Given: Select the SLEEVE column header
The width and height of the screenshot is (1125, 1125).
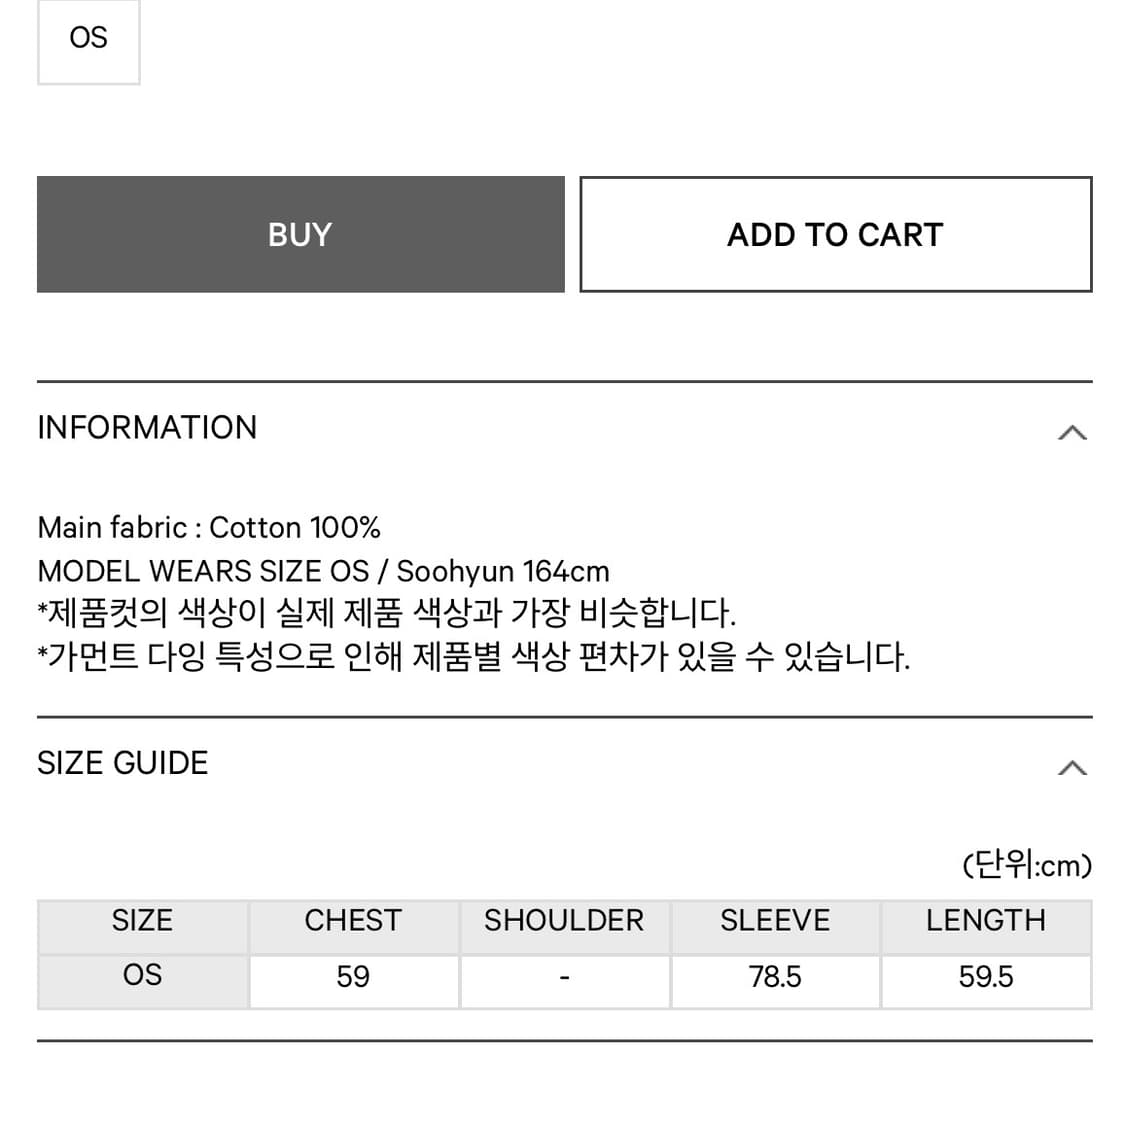Looking at the screenshot, I should coord(775,921).
